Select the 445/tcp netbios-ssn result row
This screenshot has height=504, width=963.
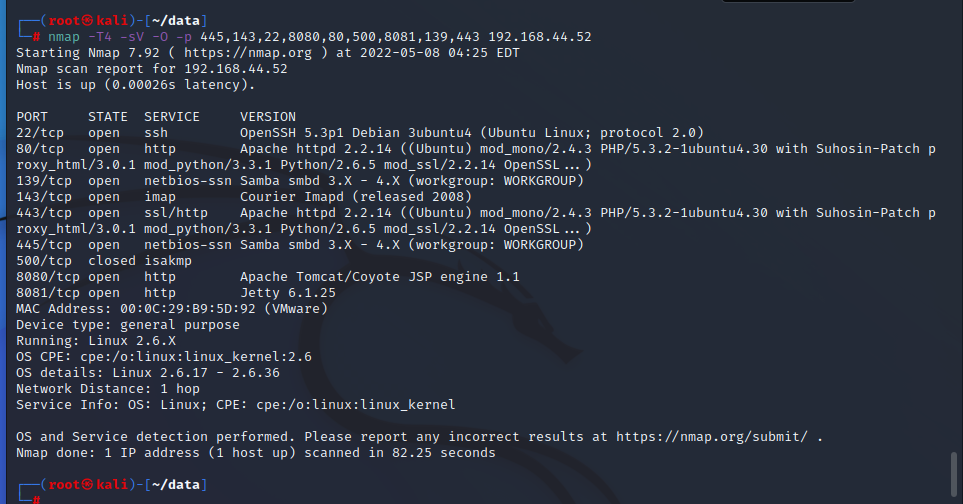pyautogui.click(x=300, y=244)
